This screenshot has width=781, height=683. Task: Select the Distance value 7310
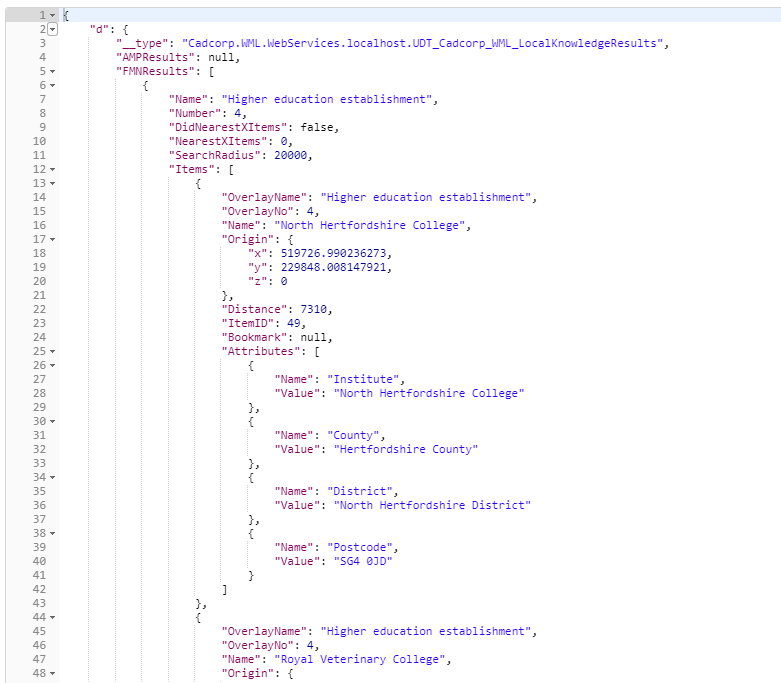click(313, 309)
